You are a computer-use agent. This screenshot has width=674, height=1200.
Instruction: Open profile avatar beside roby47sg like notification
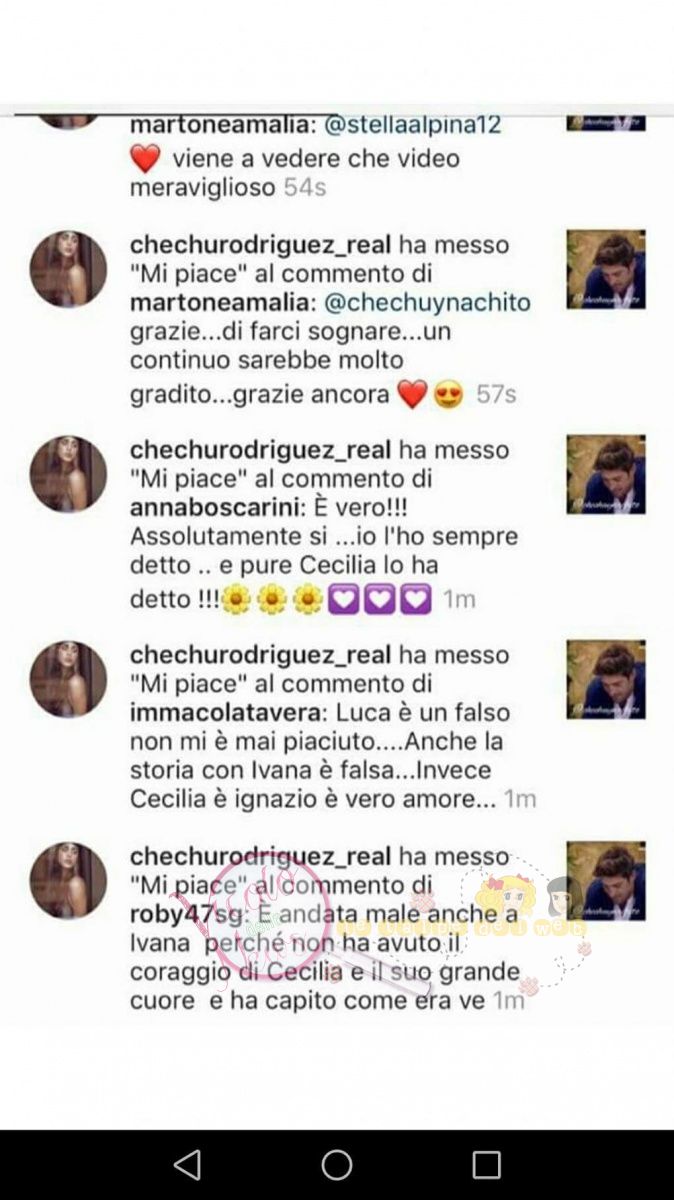[x=68, y=880]
